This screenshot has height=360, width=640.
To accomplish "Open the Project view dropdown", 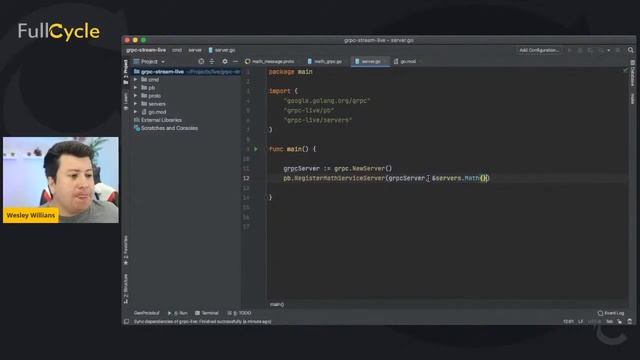I will [x=149, y=61].
